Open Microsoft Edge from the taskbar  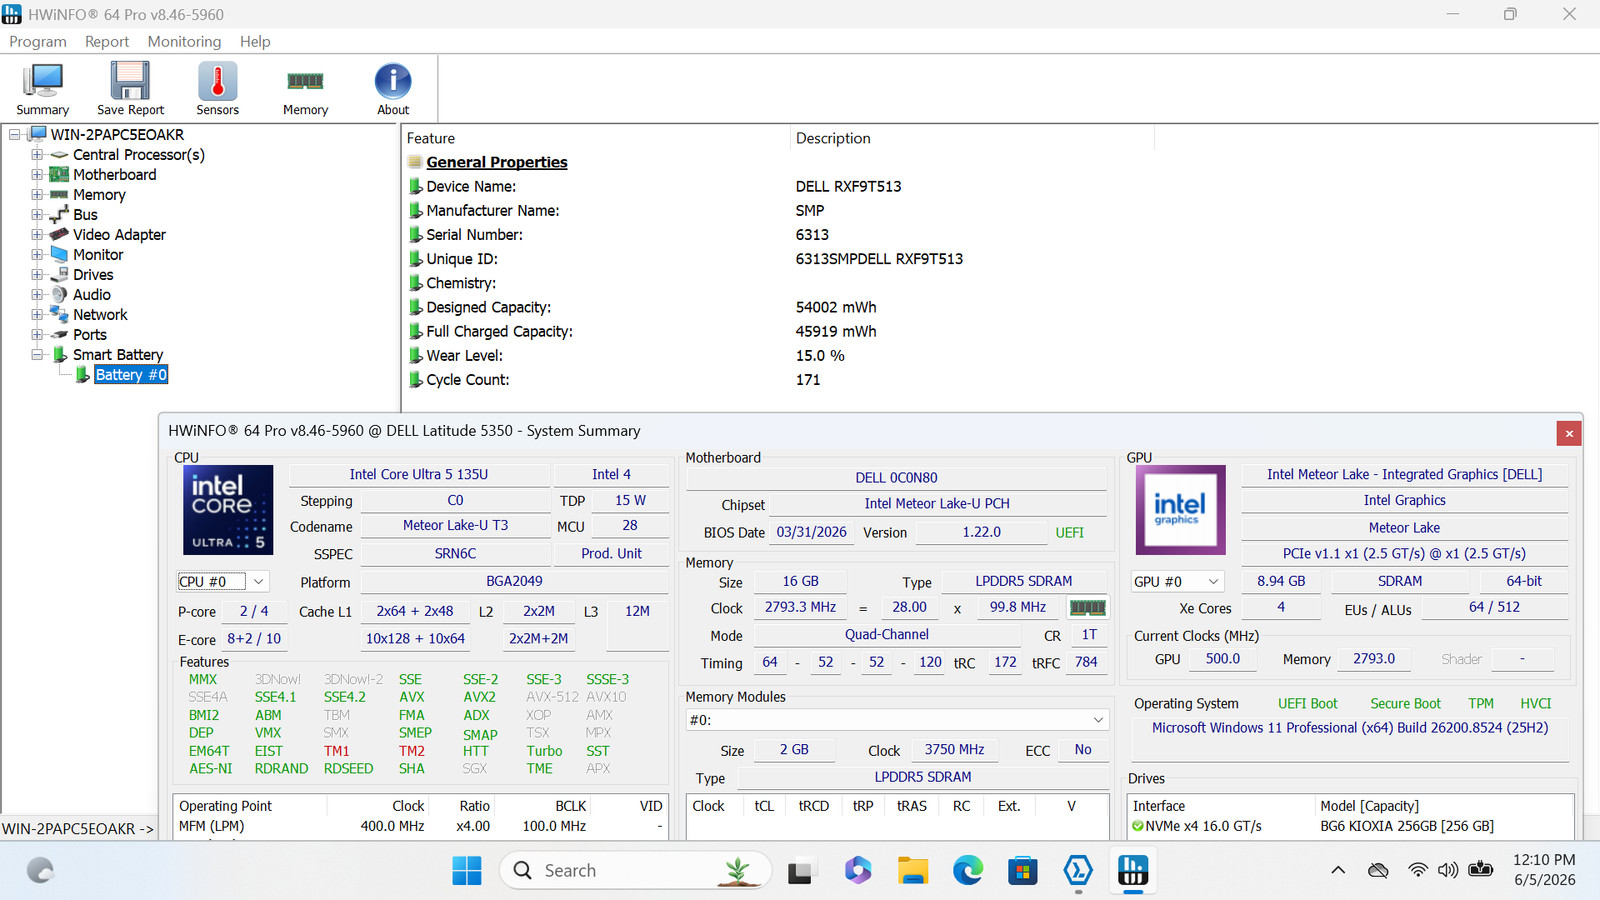click(968, 871)
